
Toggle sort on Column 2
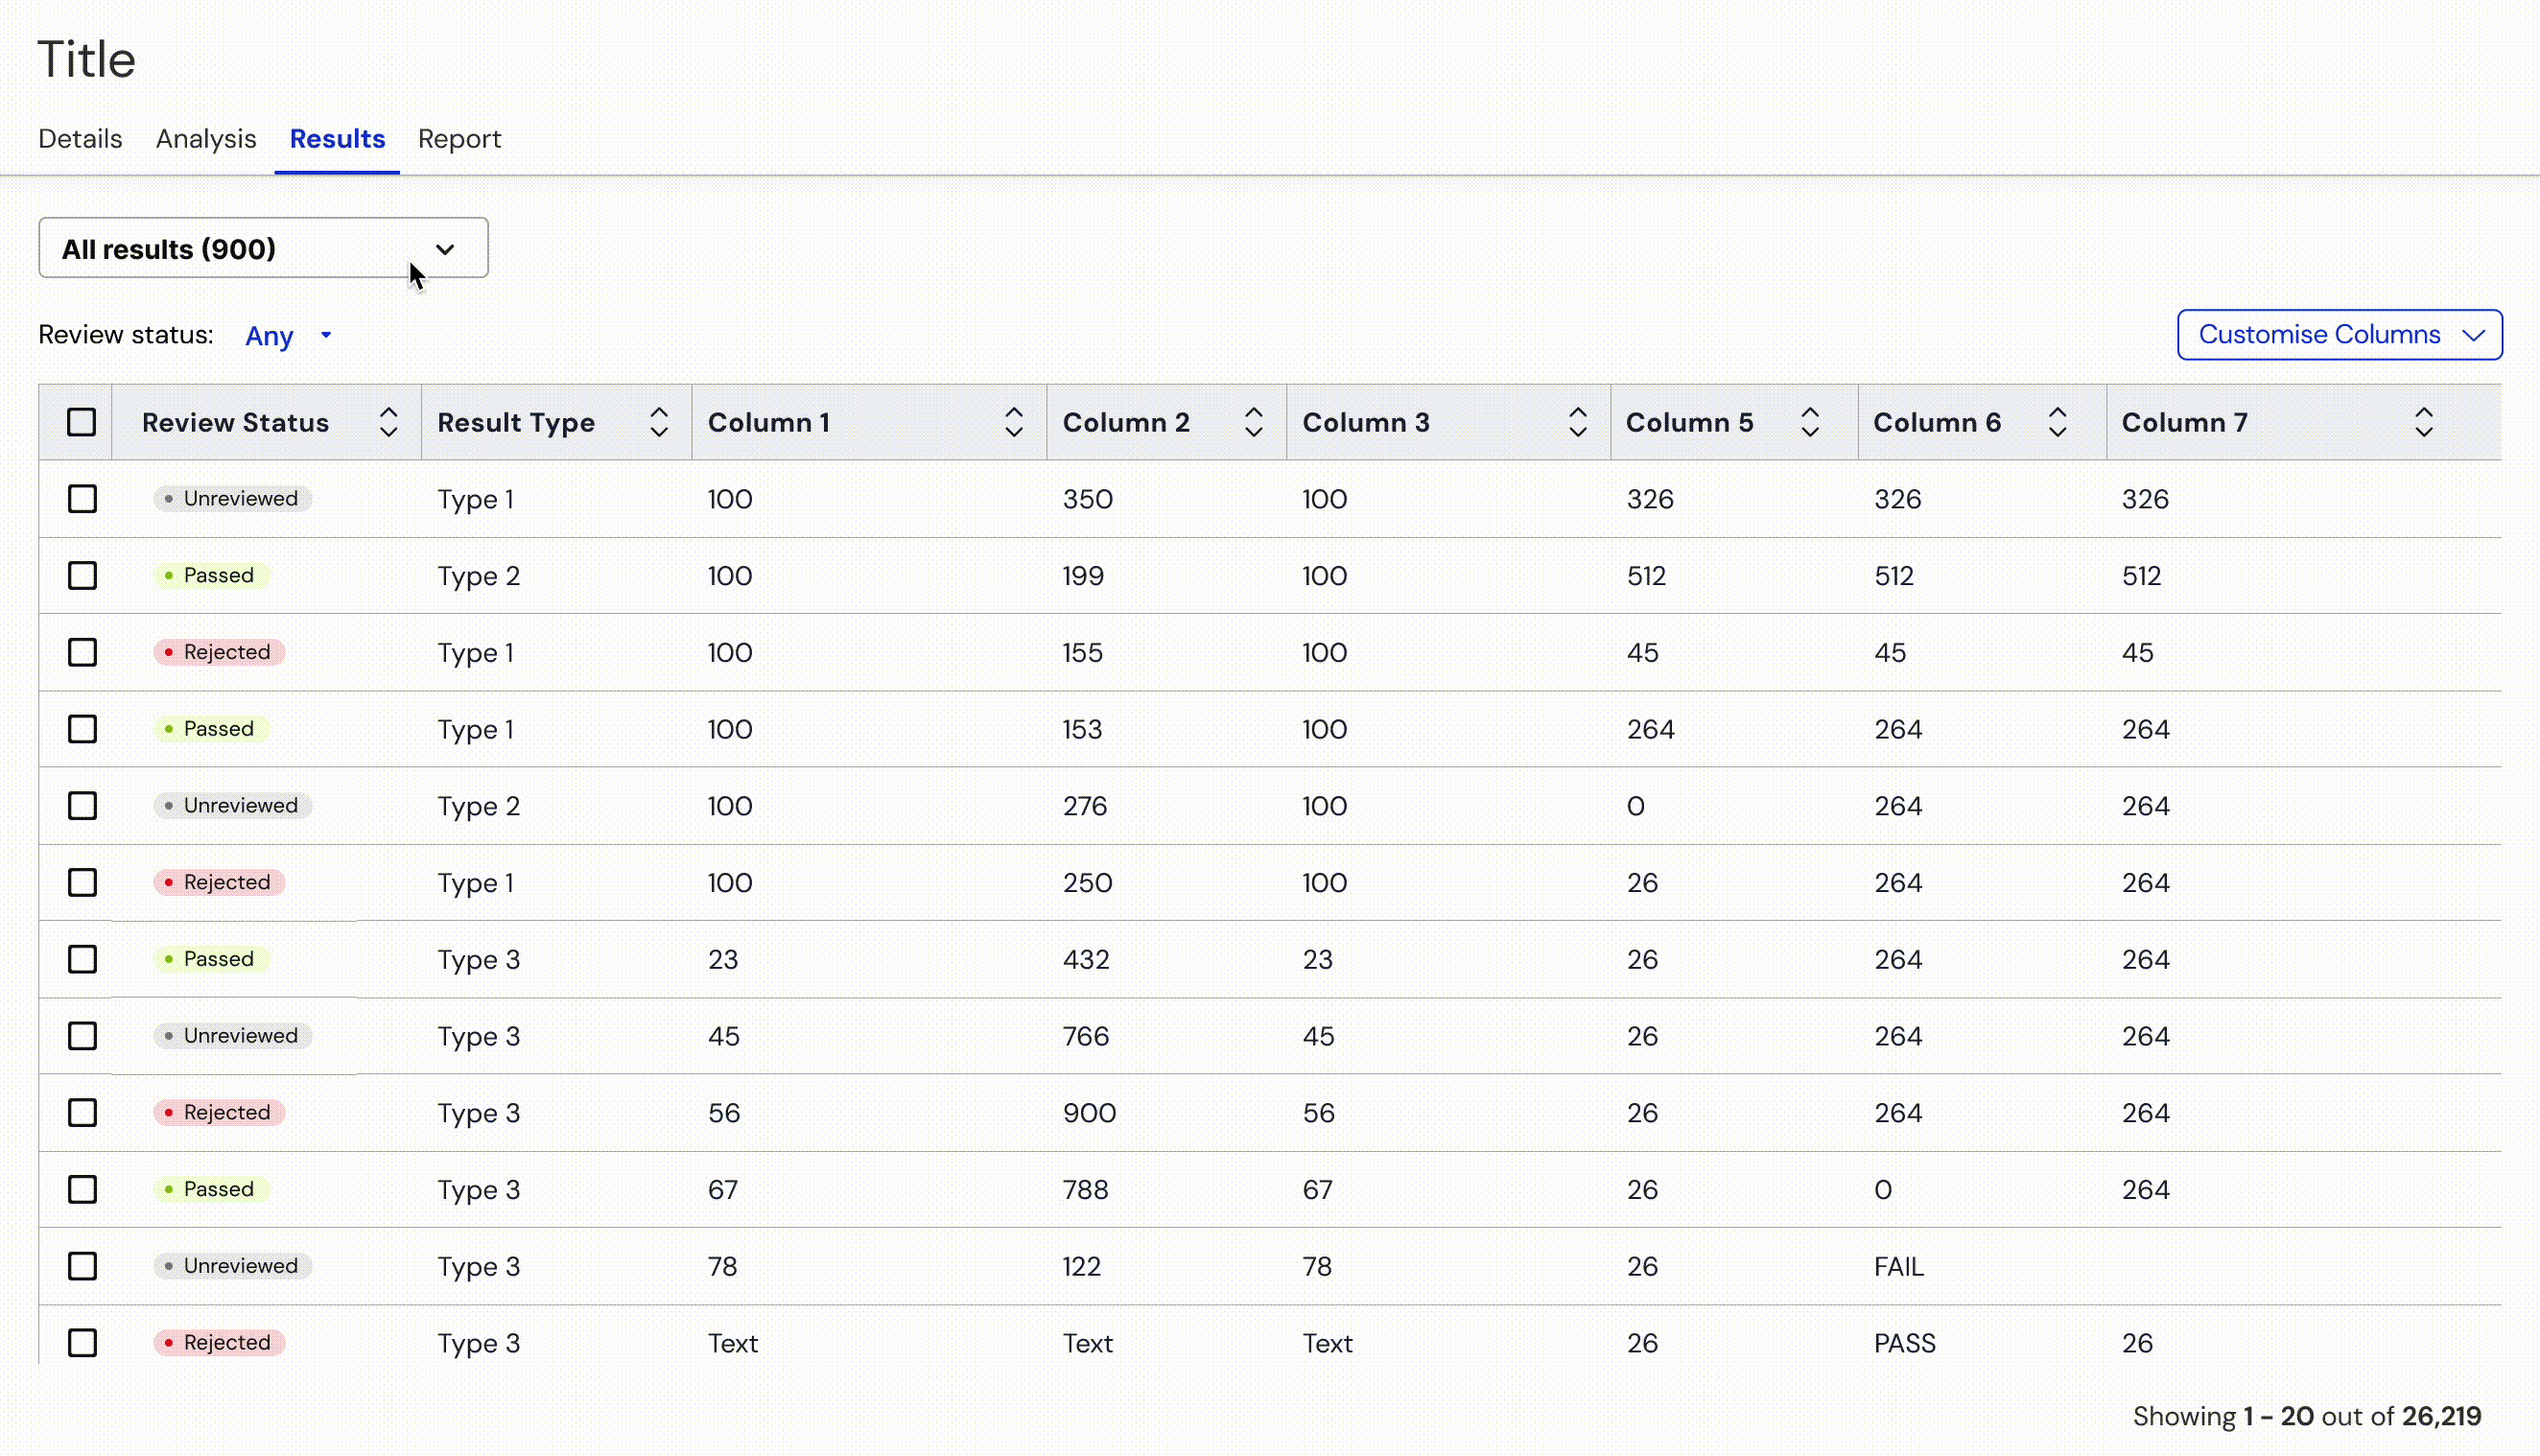click(x=1253, y=422)
